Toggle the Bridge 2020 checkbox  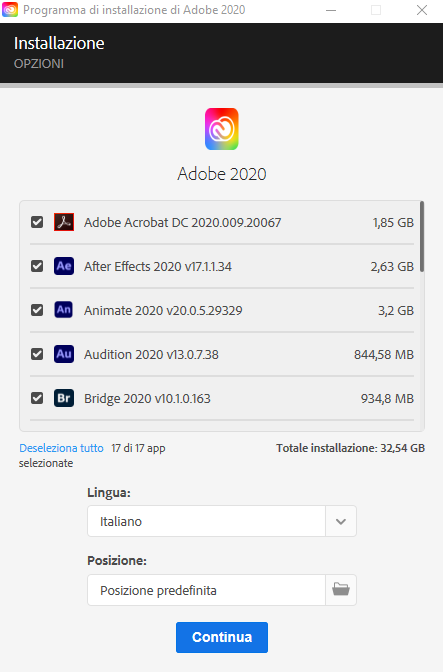point(37,398)
